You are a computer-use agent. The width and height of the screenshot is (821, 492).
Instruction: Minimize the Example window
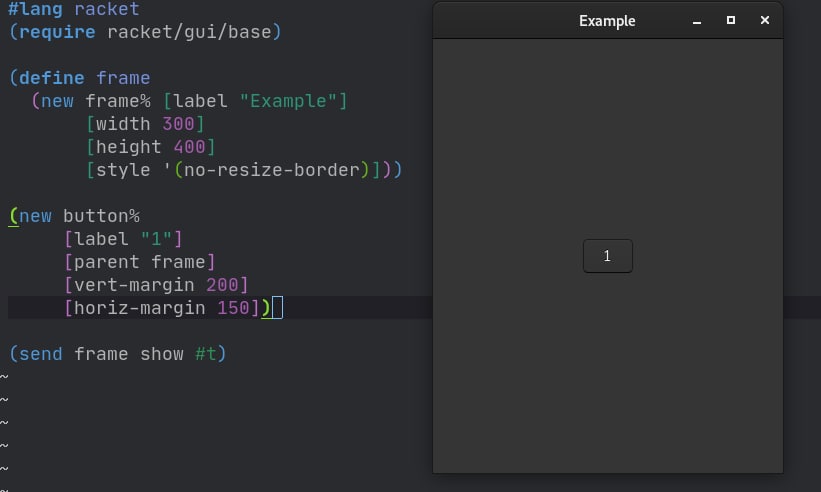pyautogui.click(x=696, y=21)
